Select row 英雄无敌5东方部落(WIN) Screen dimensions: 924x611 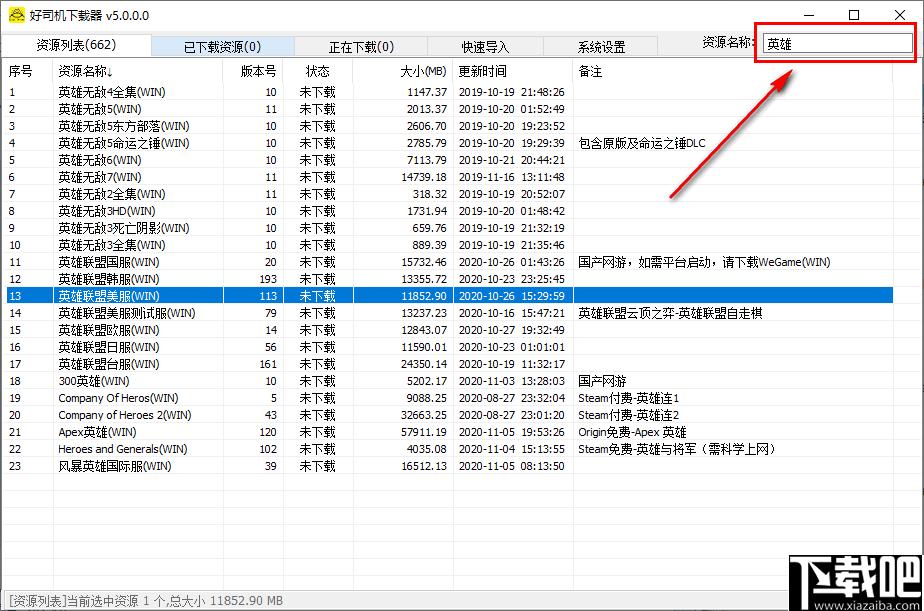(450, 126)
